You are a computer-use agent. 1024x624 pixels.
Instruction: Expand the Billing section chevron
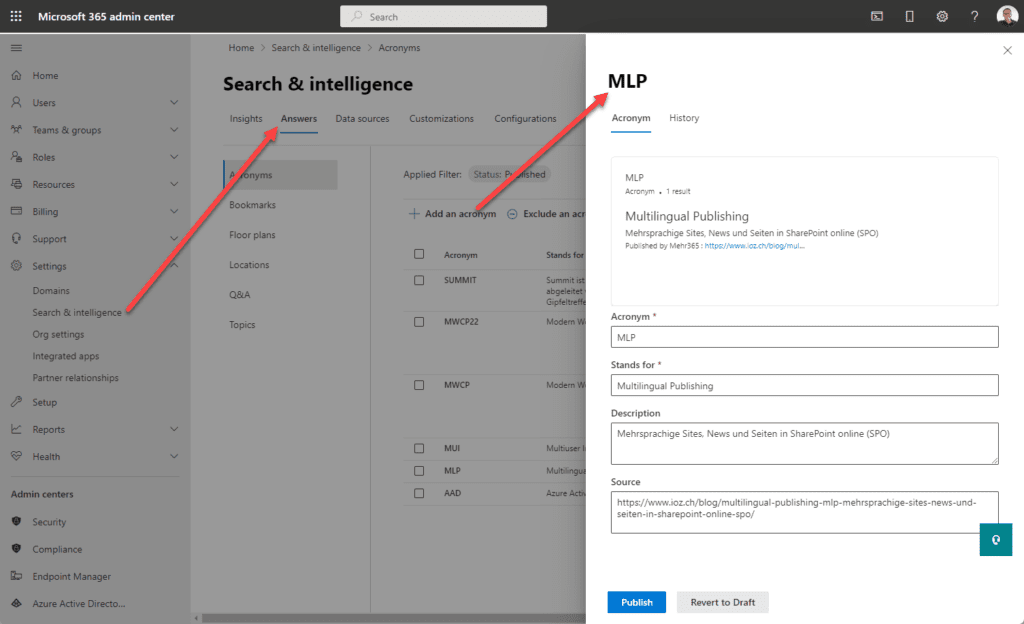pyautogui.click(x=174, y=212)
